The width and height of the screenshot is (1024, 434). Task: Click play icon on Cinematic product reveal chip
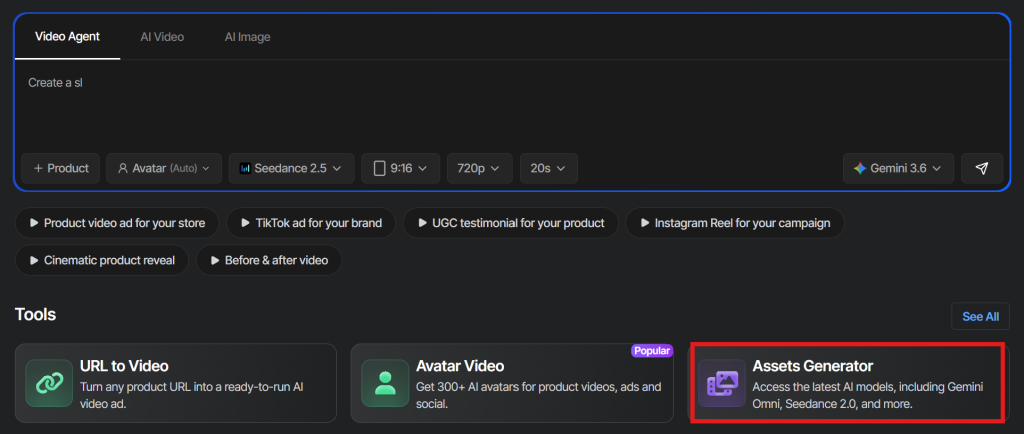pos(34,260)
